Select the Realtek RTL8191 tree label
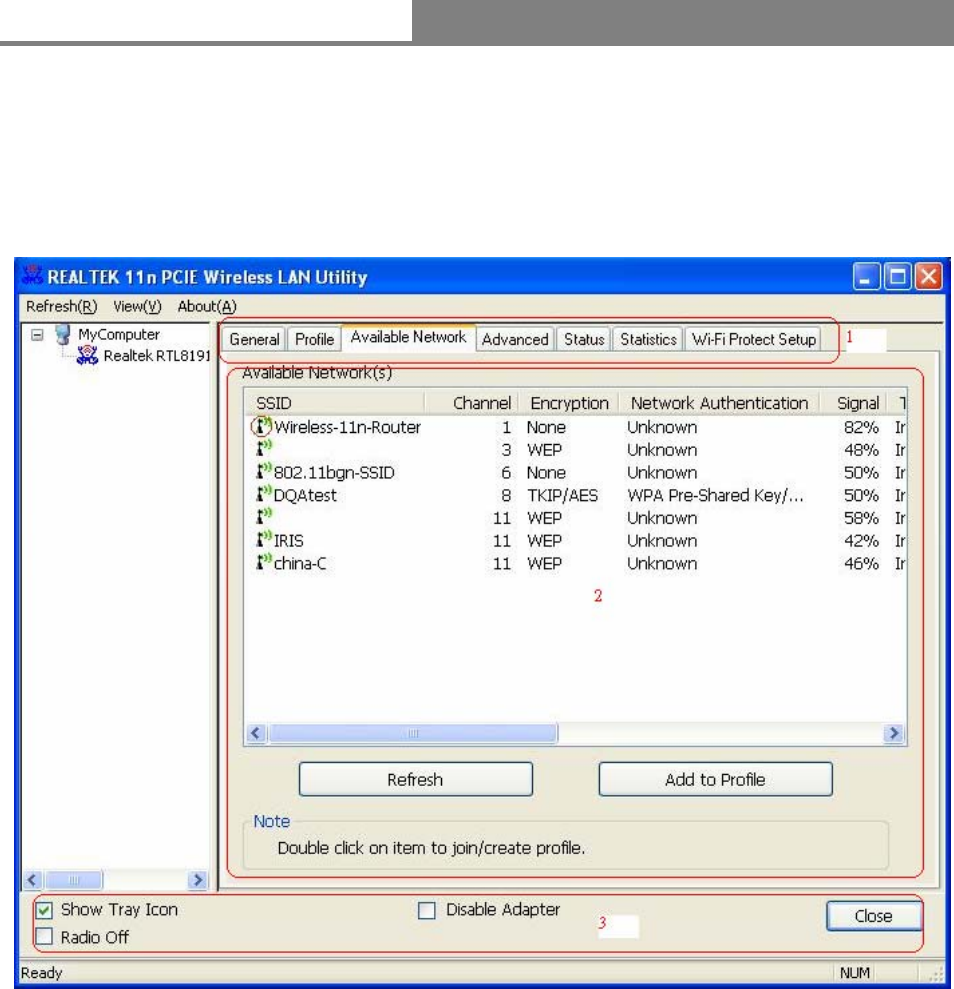This screenshot has width=954, height=989. (156, 356)
